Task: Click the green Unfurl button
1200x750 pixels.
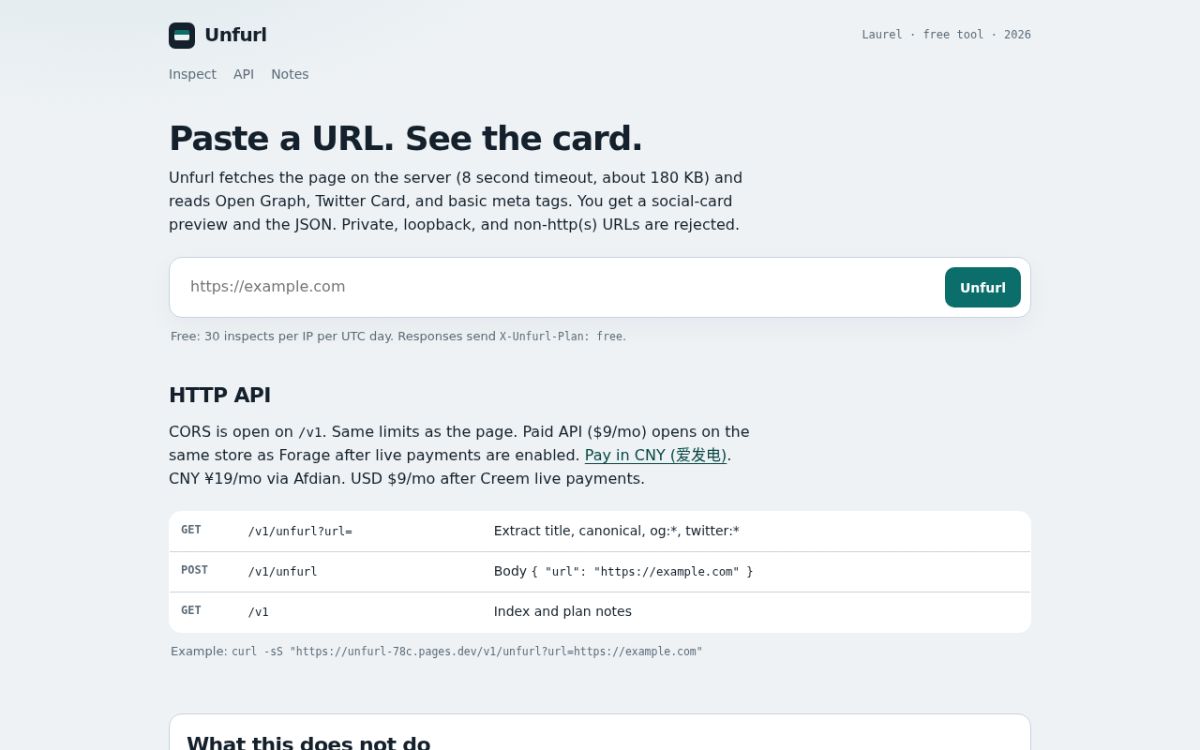Action: (x=983, y=287)
